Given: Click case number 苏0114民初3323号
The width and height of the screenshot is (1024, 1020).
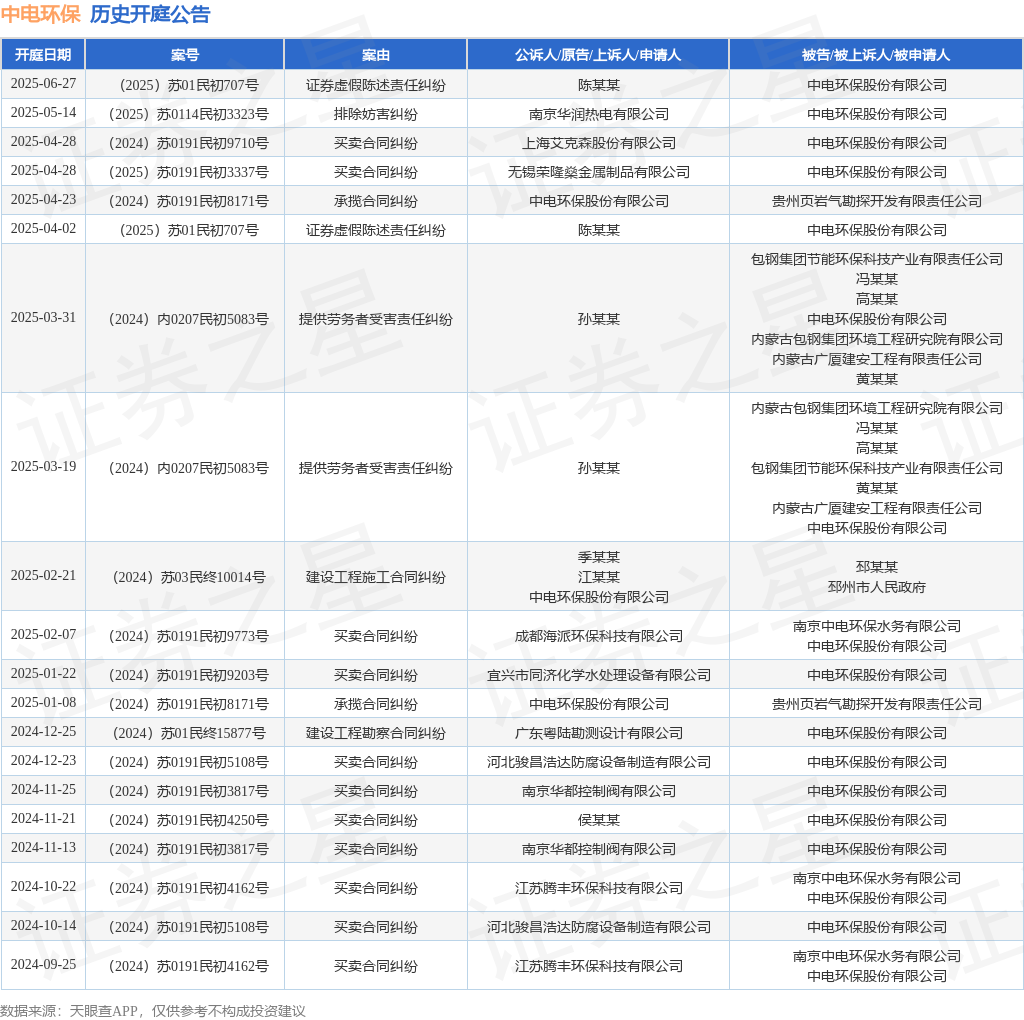Looking at the screenshot, I should point(189,114).
